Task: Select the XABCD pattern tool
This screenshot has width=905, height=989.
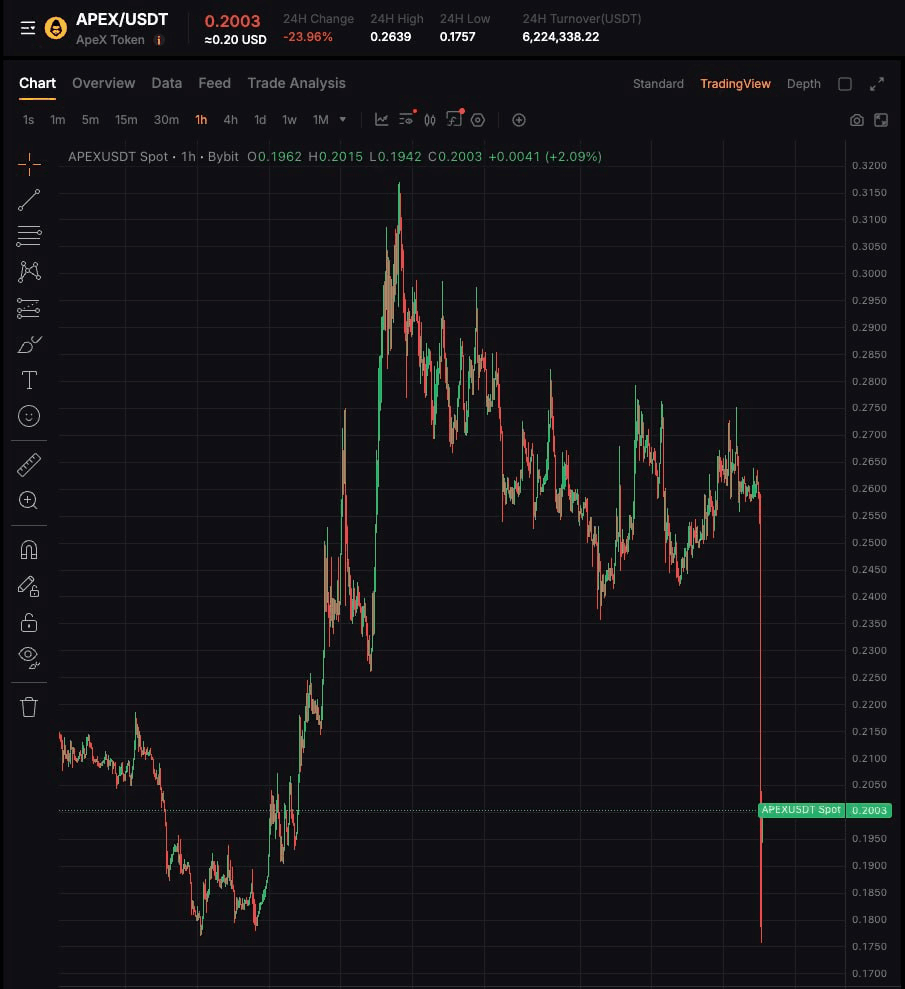Action: 29,272
